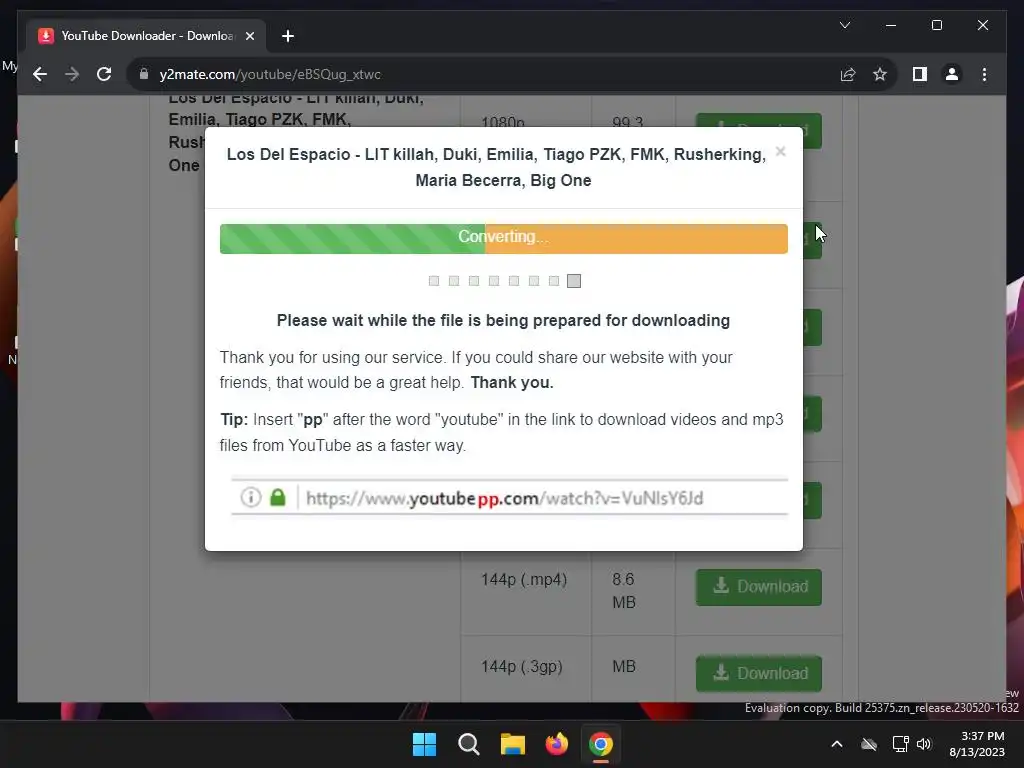
Task: Close the YouTube Downloader tab
Action: 249,36
